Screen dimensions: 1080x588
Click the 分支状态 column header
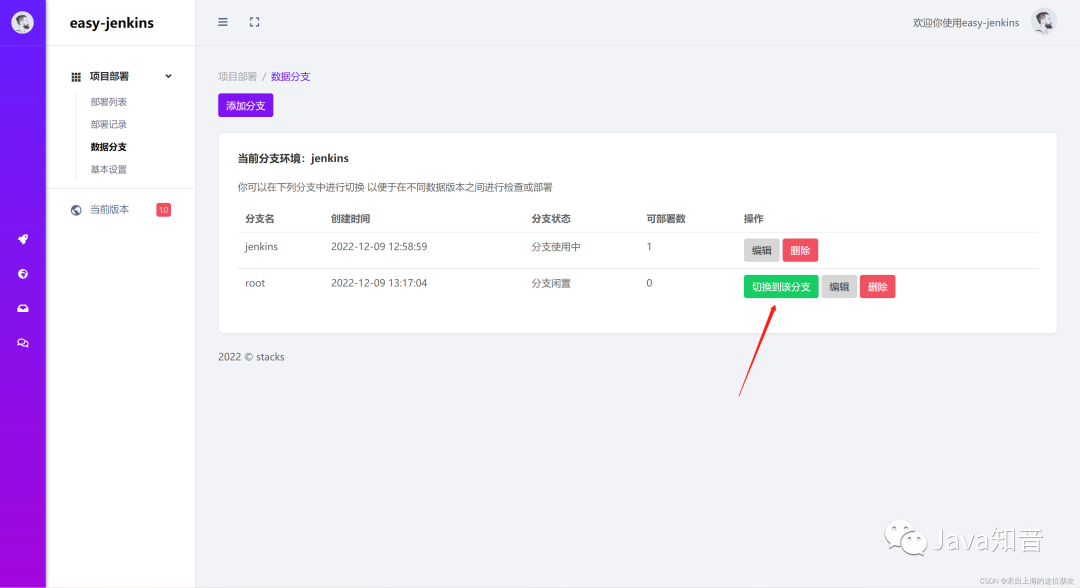tap(550, 218)
